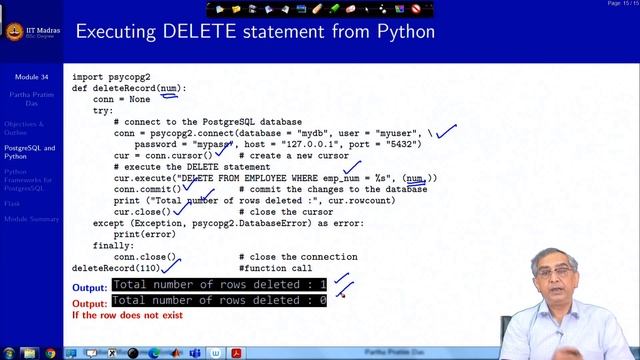The width and height of the screenshot is (640, 360).
Task: Click 'Partha Pratim Das' in slide sidebar
Action: point(31,99)
